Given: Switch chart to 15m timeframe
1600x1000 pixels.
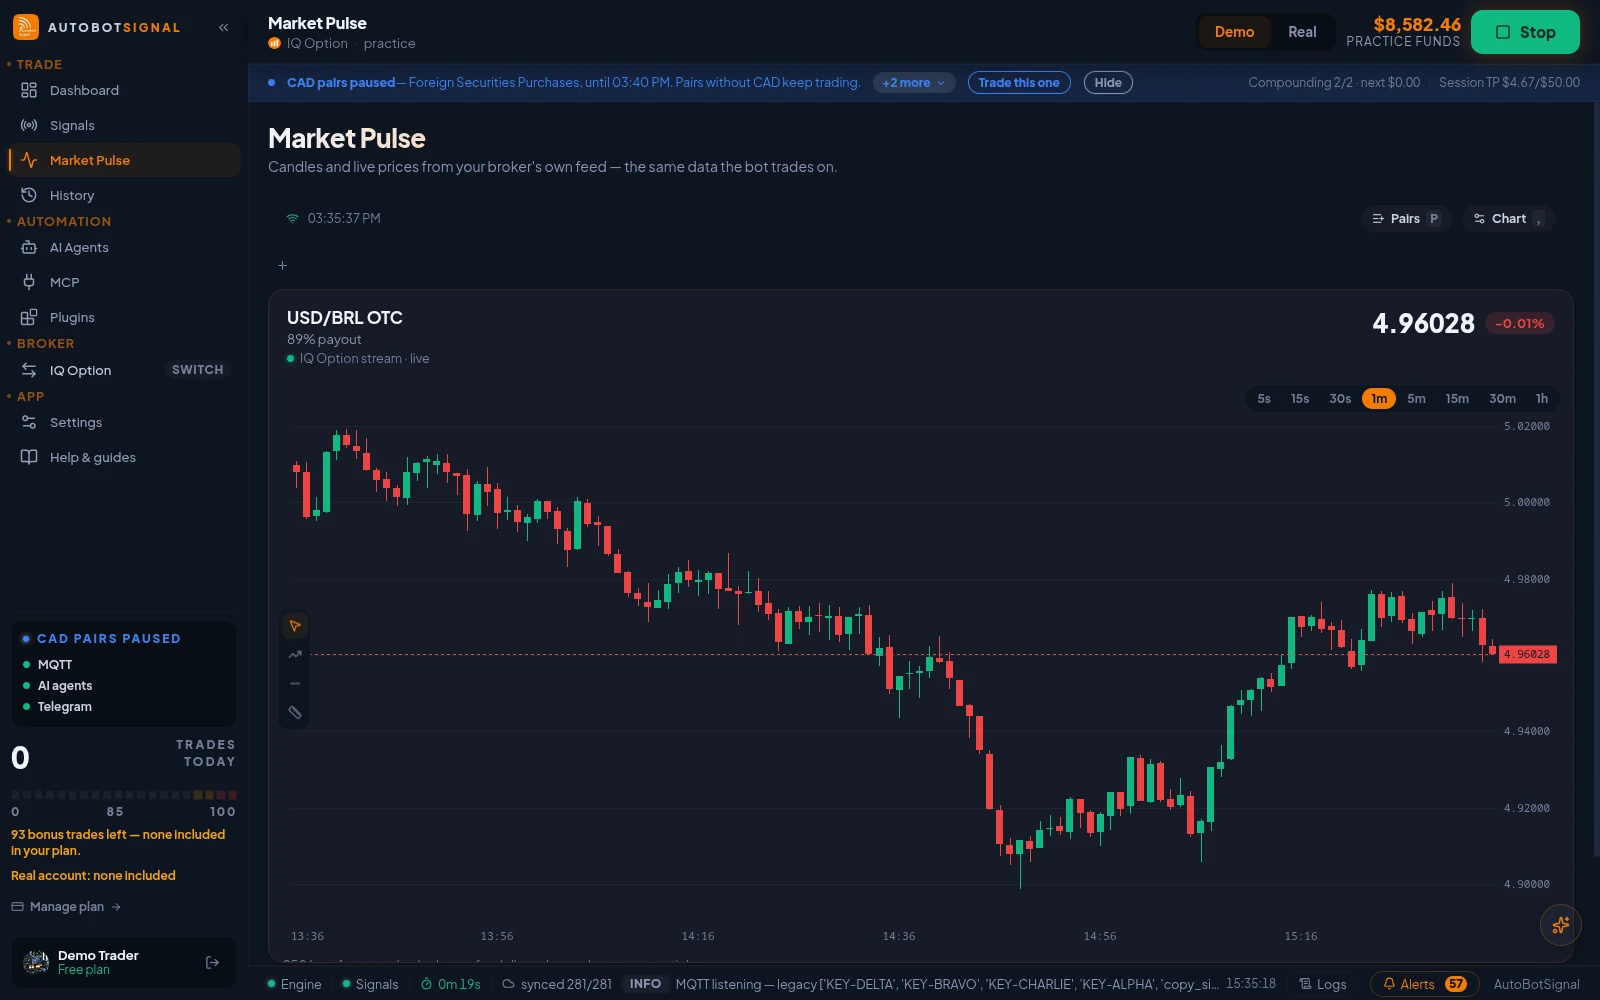Looking at the screenshot, I should 1457,399.
